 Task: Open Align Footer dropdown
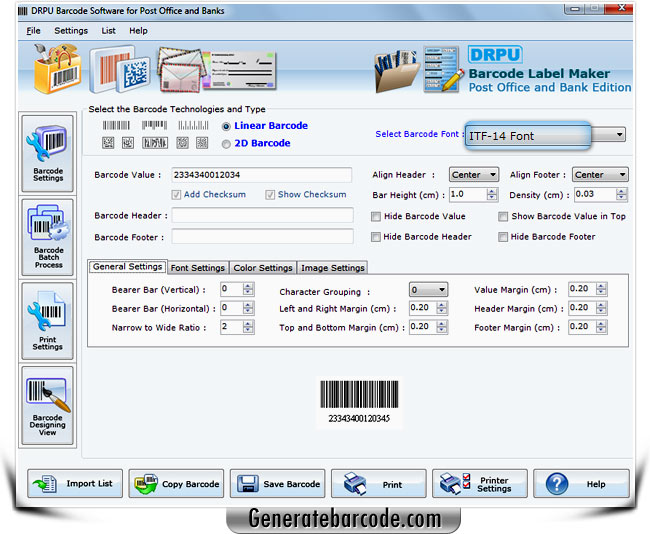point(600,175)
